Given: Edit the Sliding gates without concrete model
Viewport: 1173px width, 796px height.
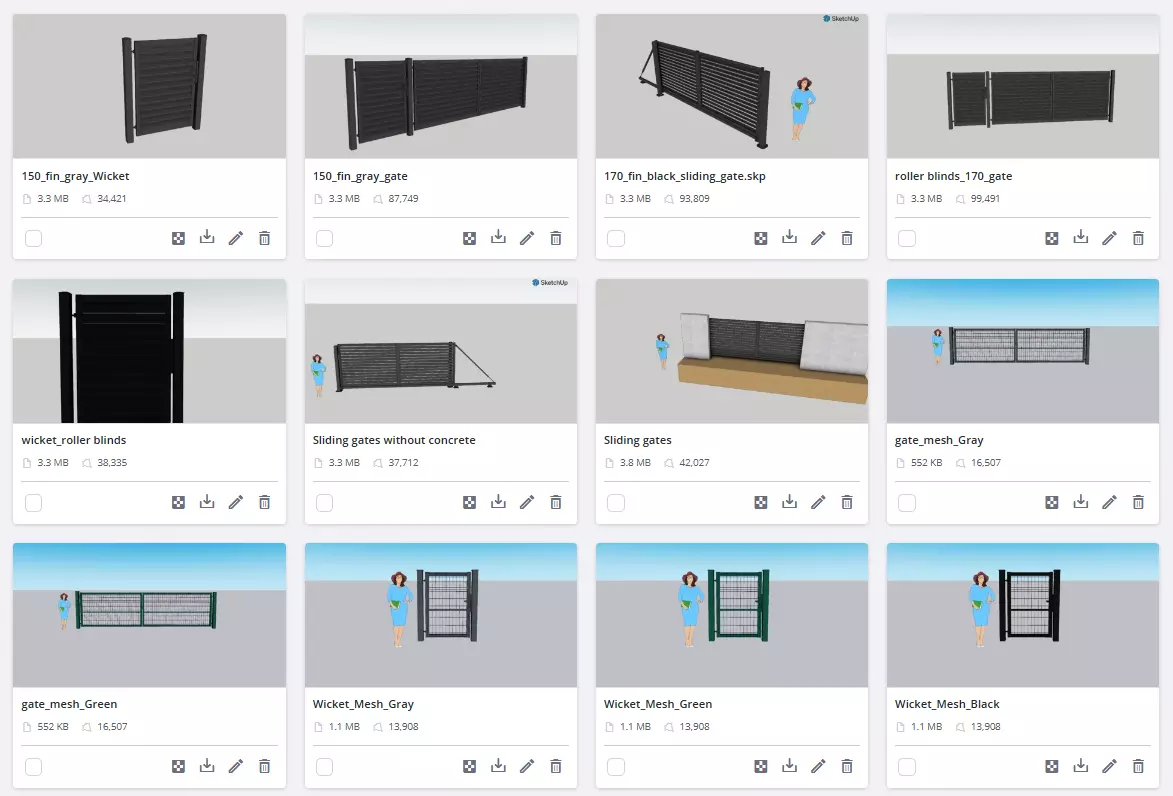Looking at the screenshot, I should coord(527,502).
